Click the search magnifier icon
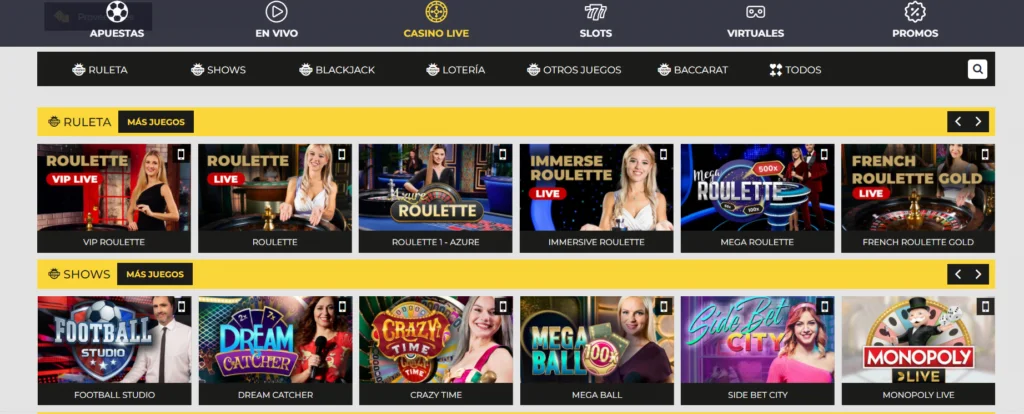 coord(977,69)
